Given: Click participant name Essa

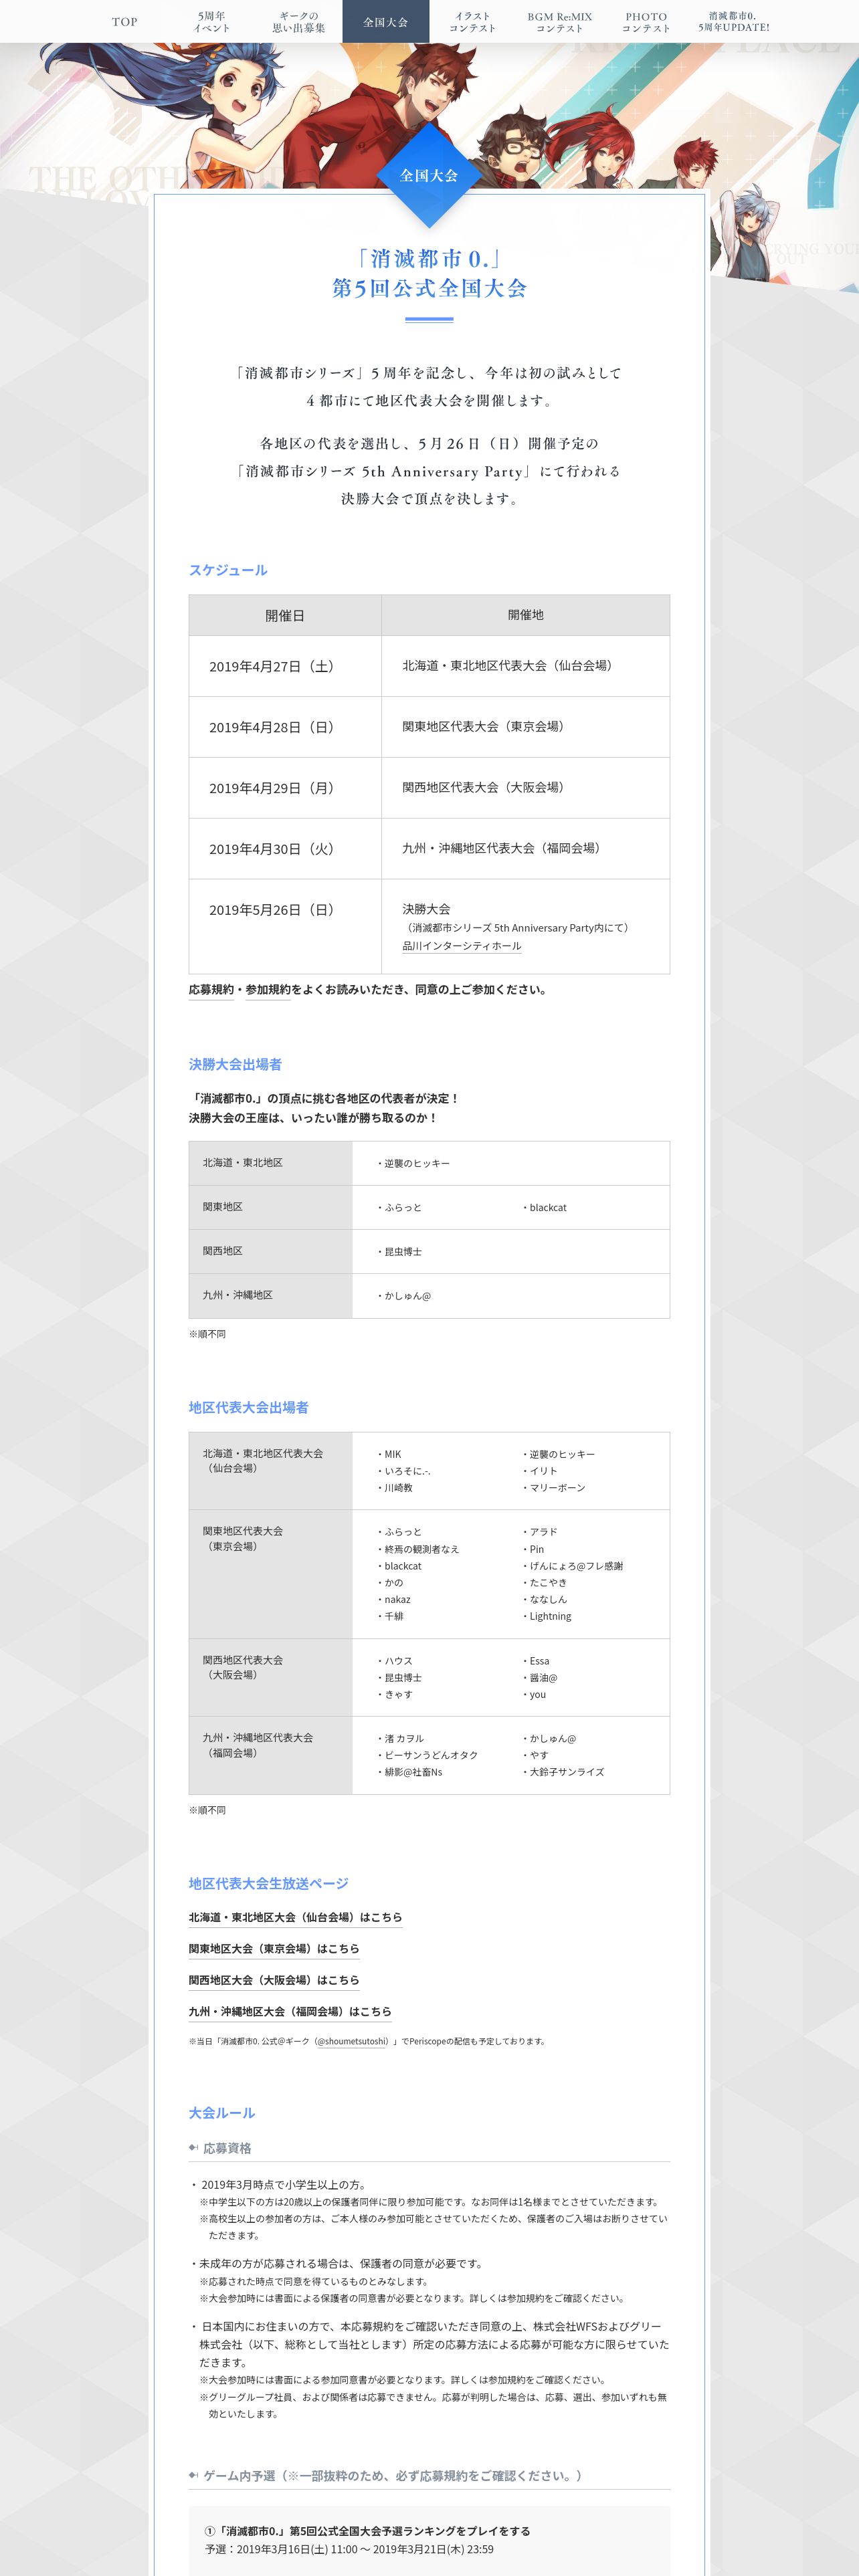Looking at the screenshot, I should (x=537, y=1660).
